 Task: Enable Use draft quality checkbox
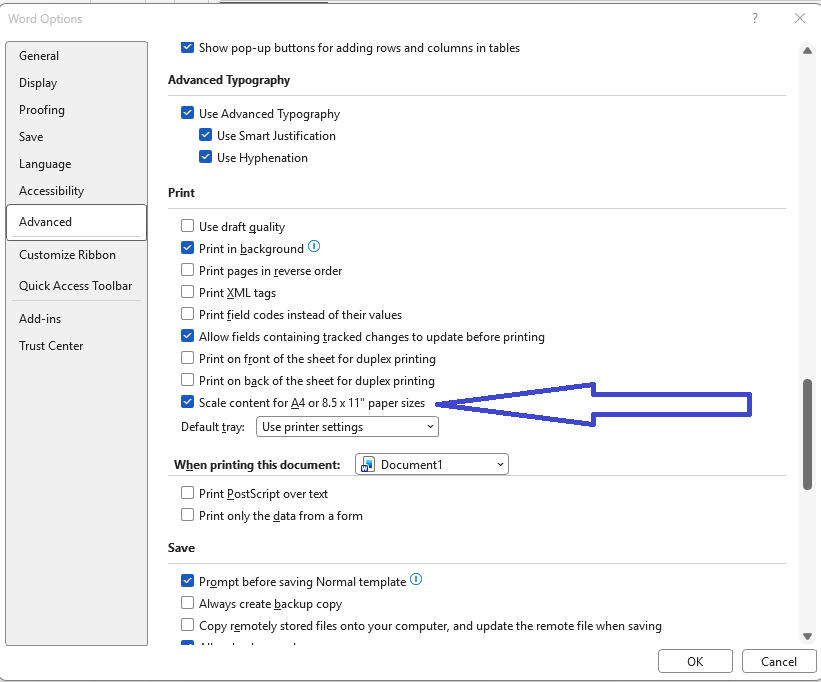[x=187, y=226]
